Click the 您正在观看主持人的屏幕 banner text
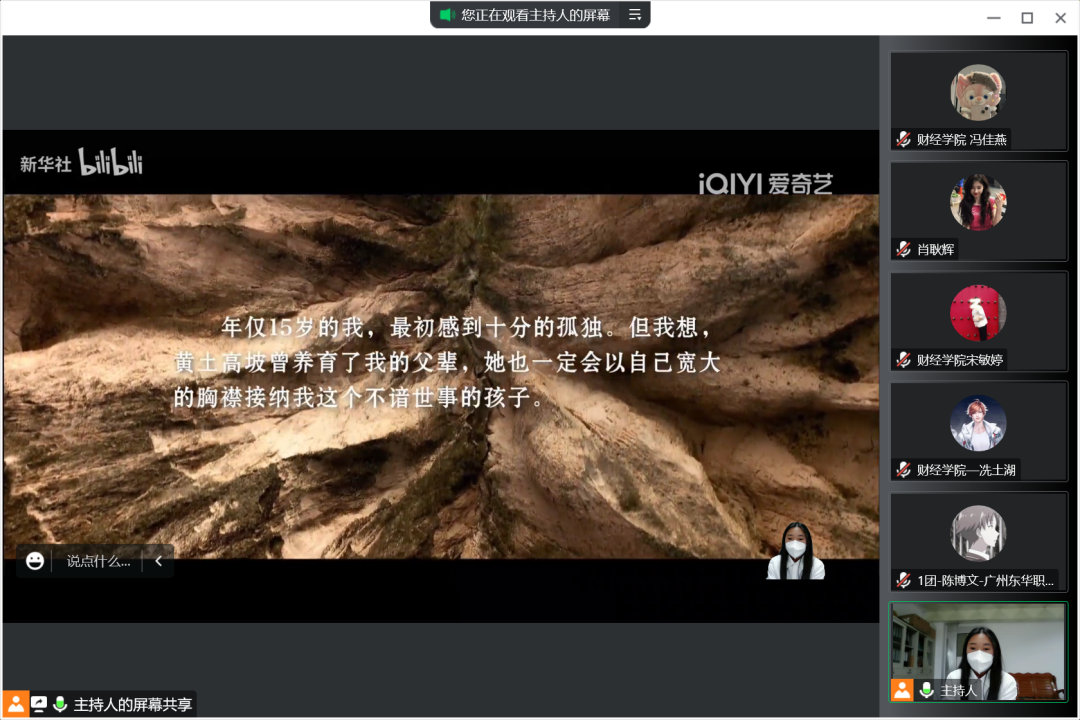1080x720 pixels. [x=535, y=14]
